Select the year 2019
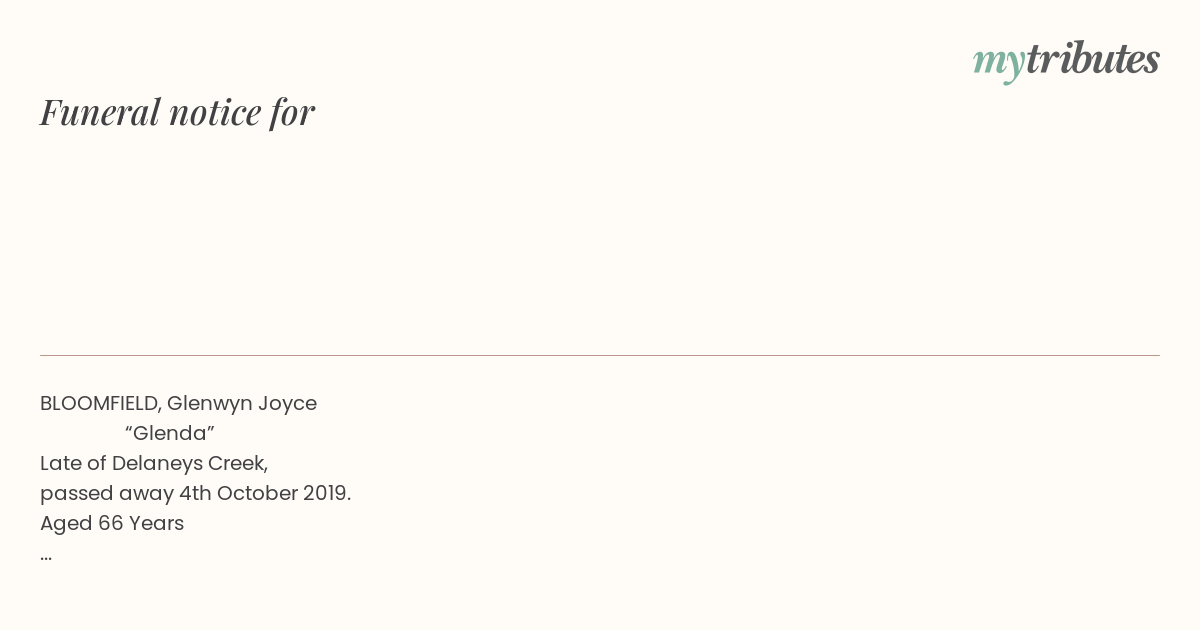 point(325,493)
